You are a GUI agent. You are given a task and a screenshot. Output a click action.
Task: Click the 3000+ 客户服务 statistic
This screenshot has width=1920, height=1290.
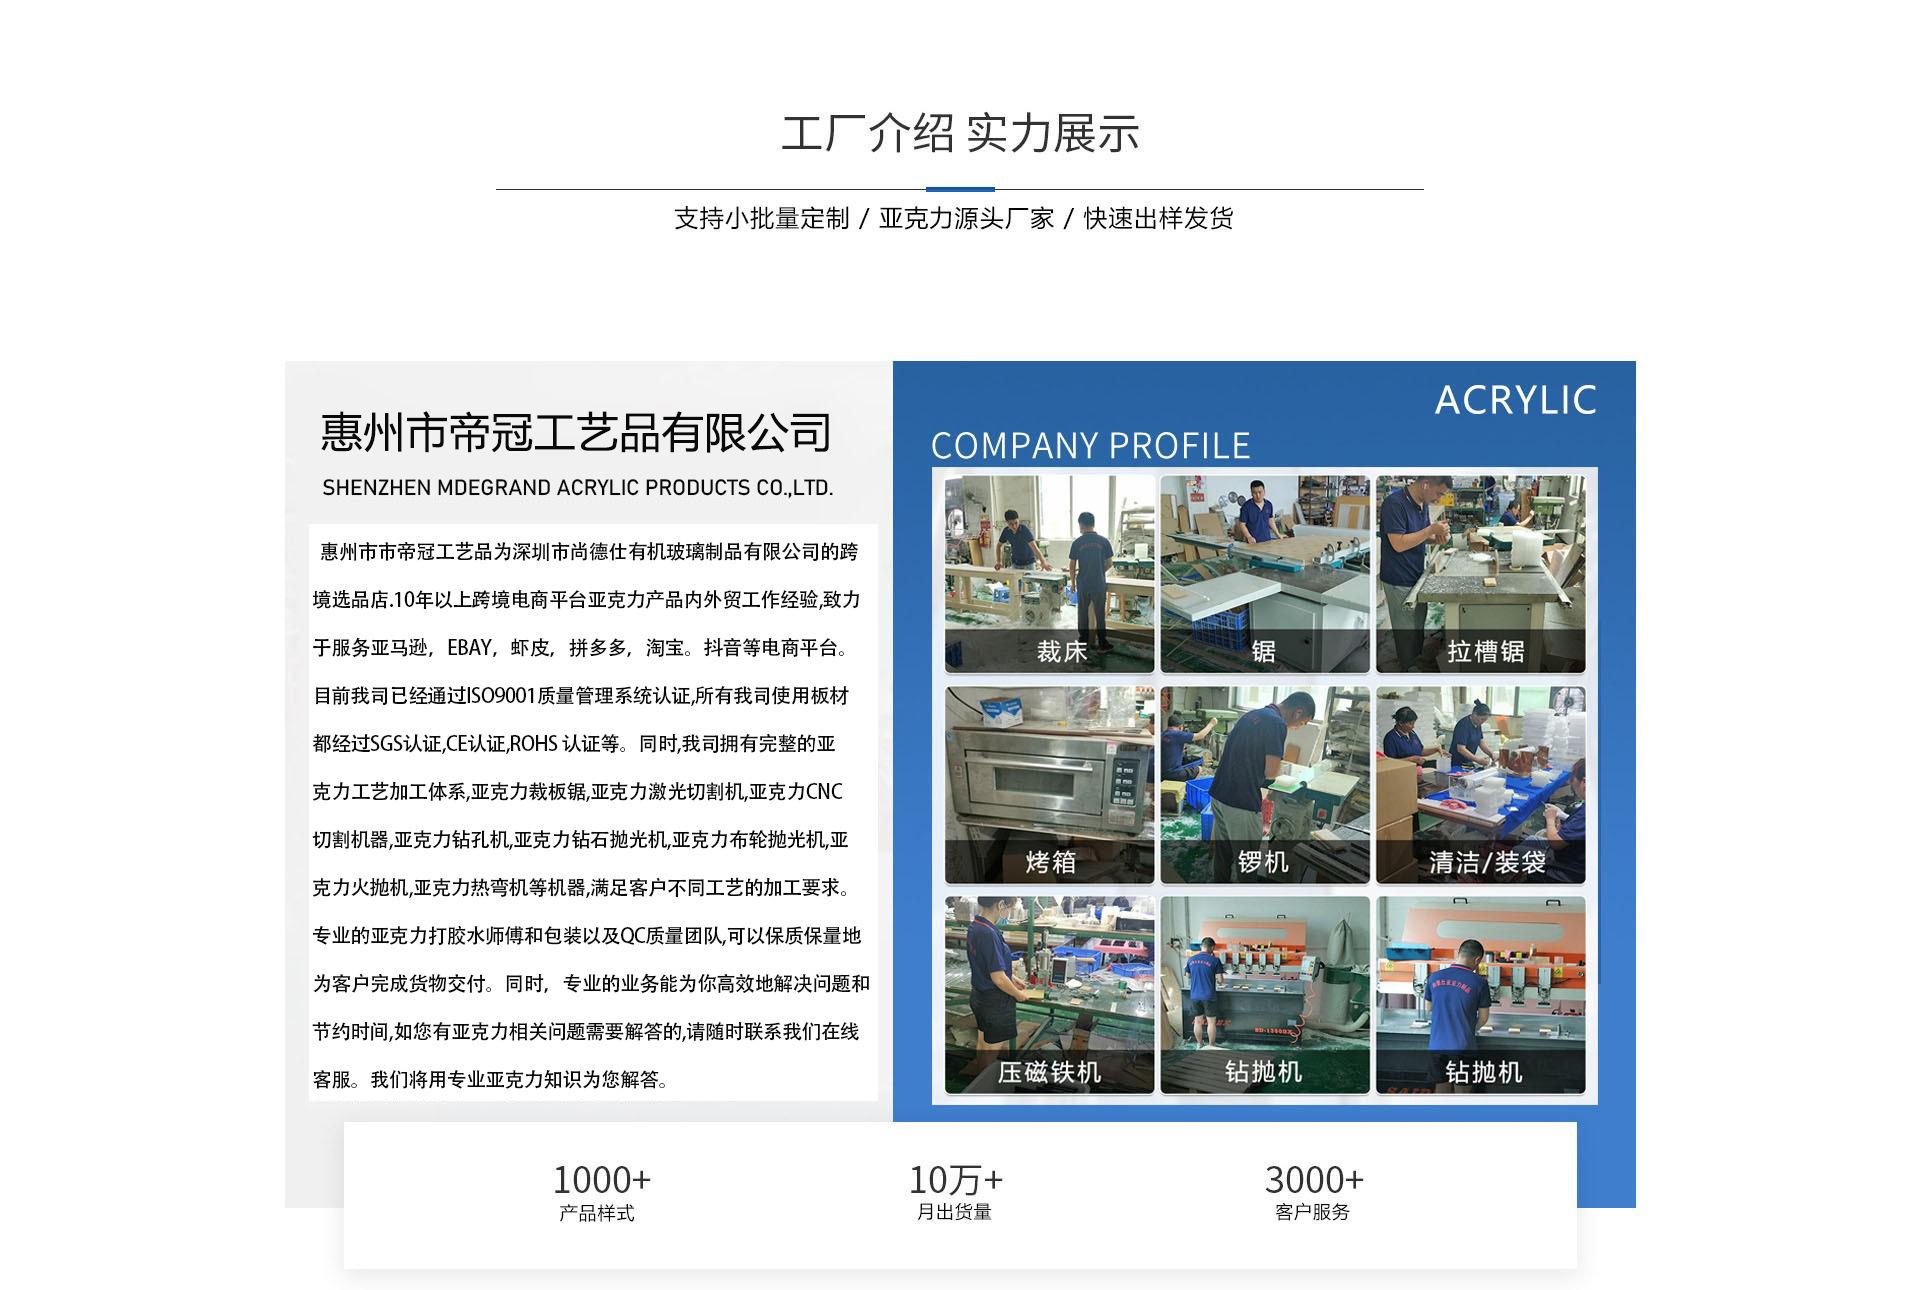1313,1192
